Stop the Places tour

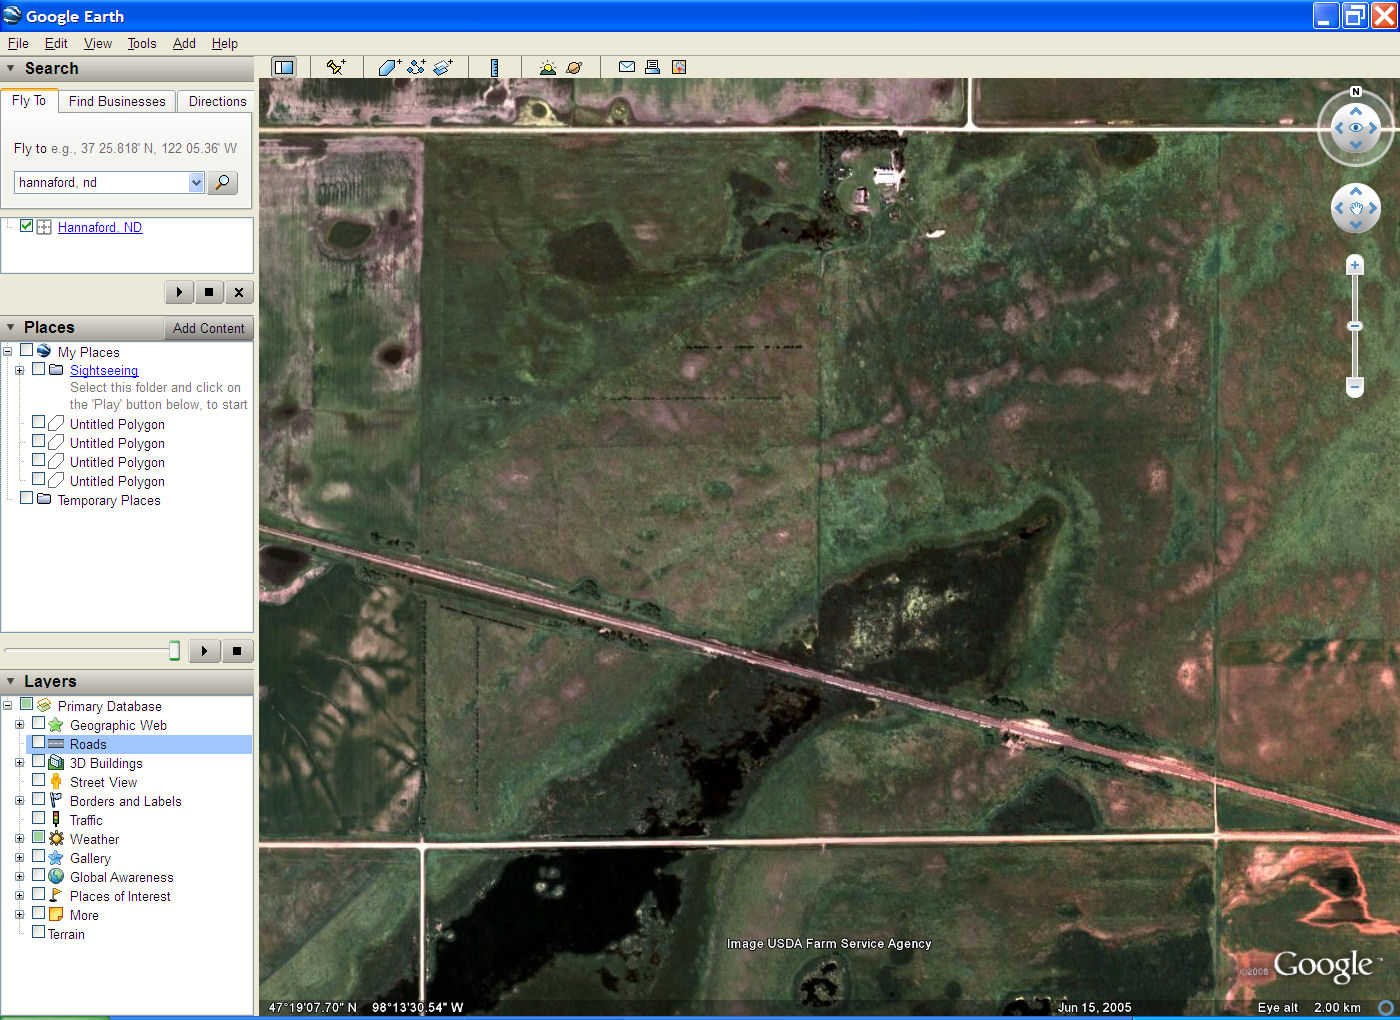click(x=237, y=651)
